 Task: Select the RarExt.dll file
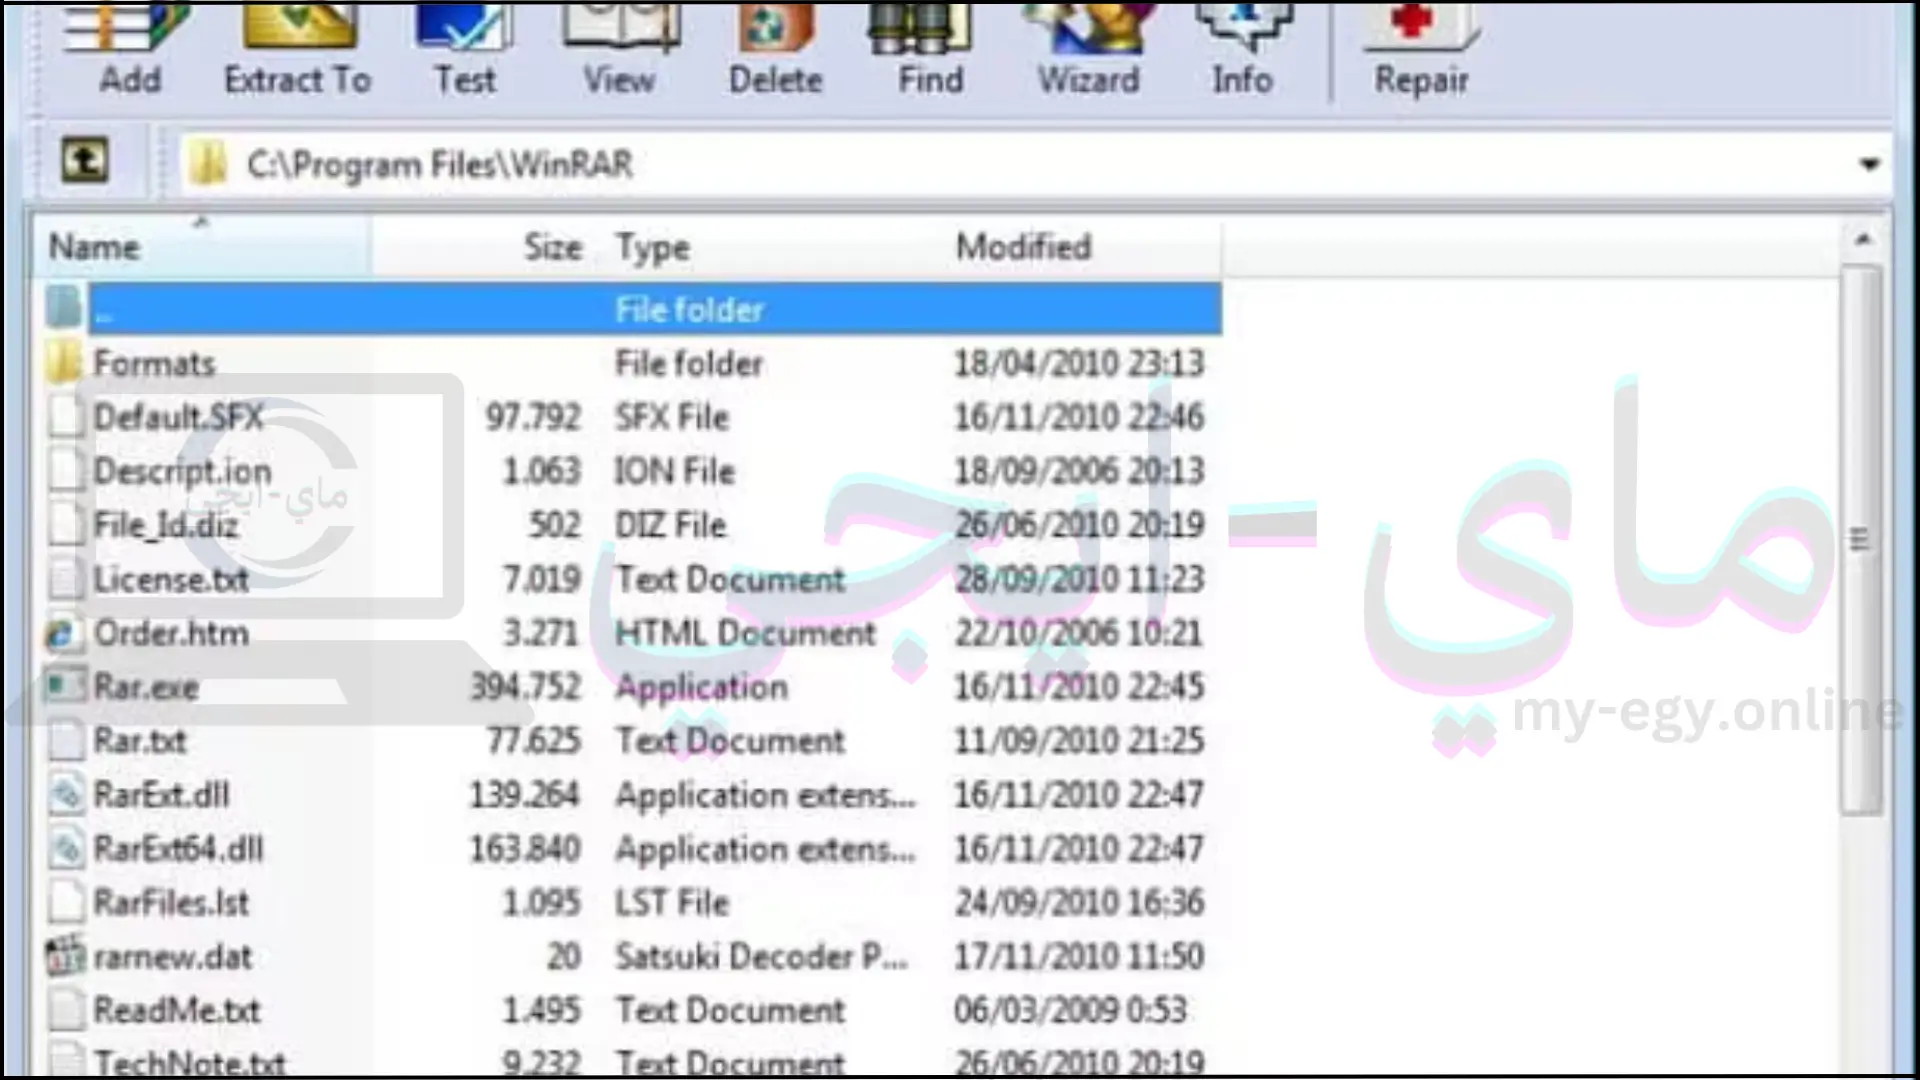[161, 795]
